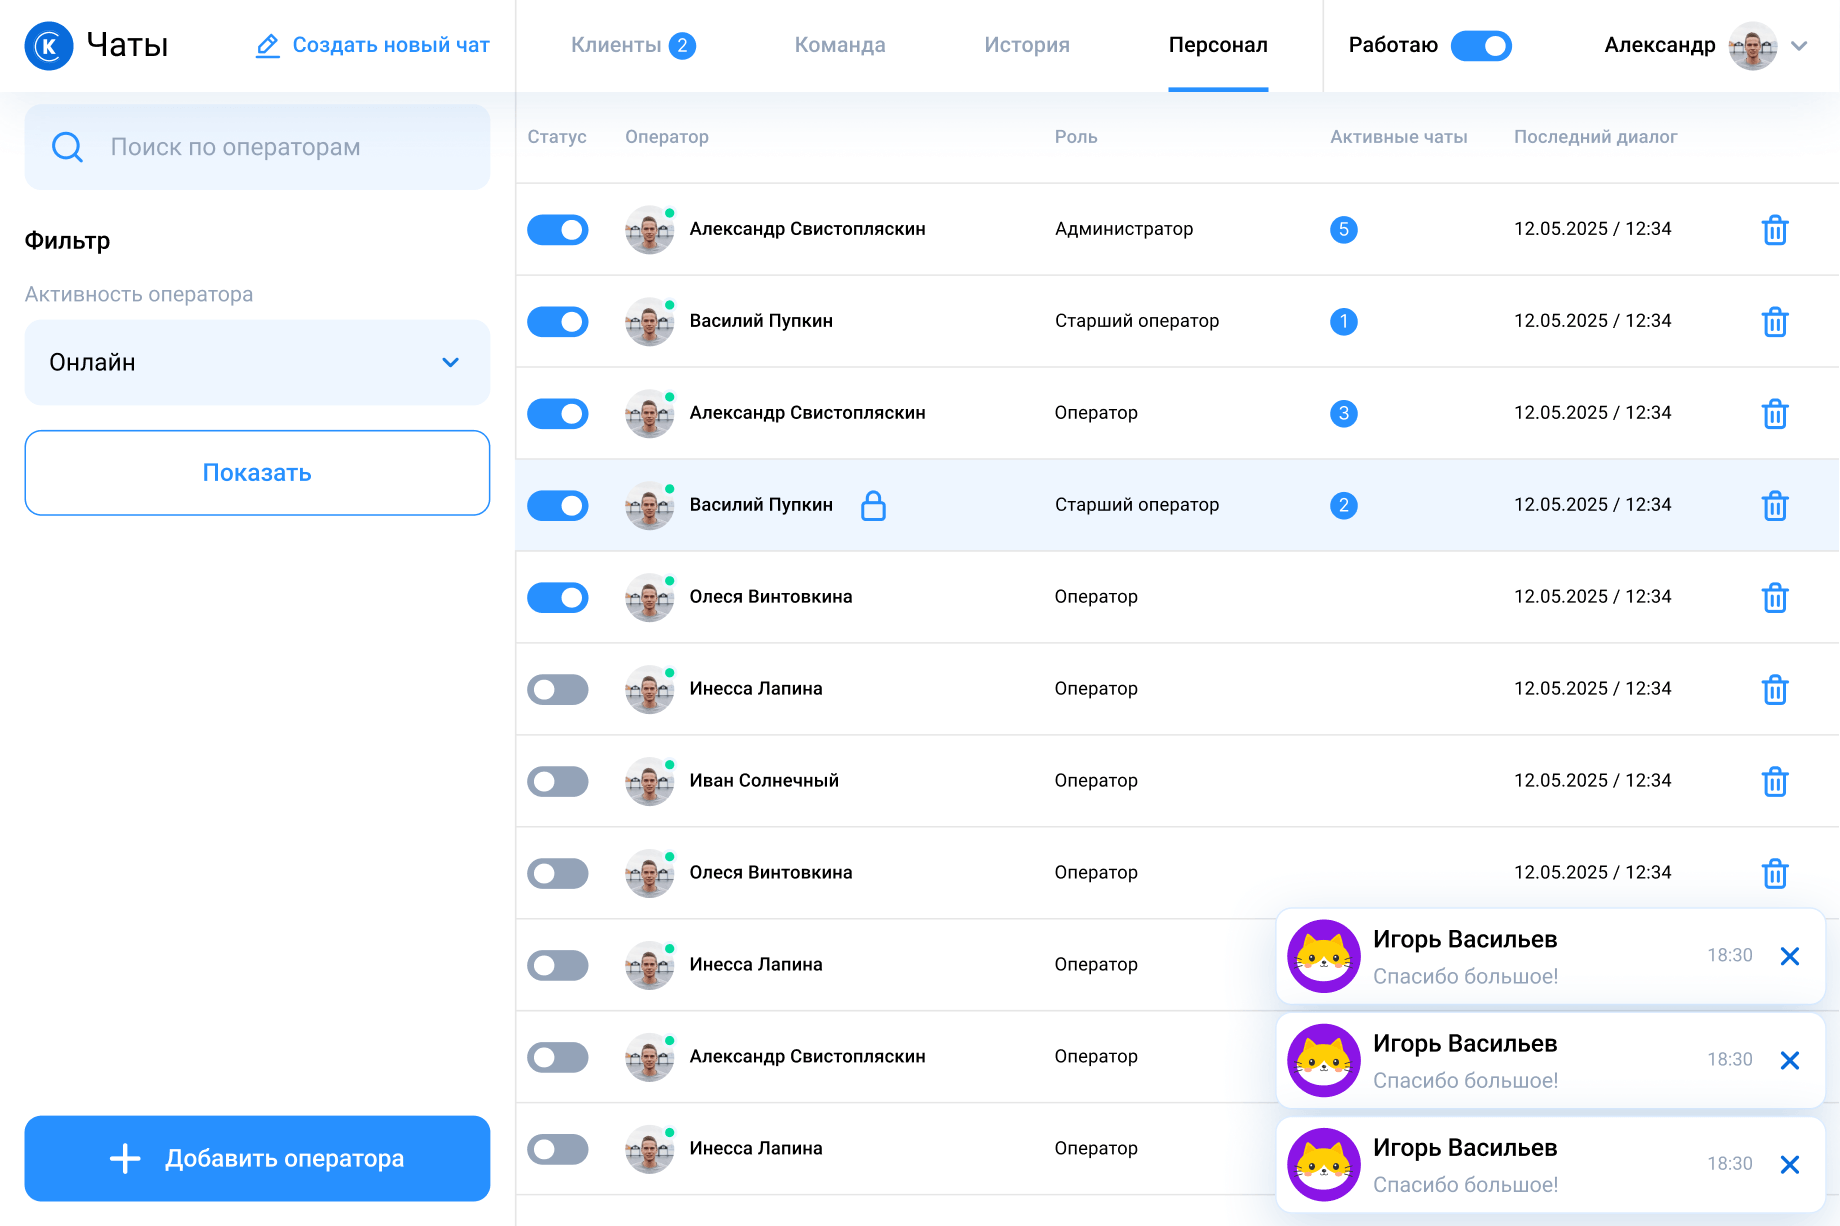Image resolution: width=1840 pixels, height=1226 pixels.
Task: Toggle the Работаю switch off
Action: coord(1481,46)
